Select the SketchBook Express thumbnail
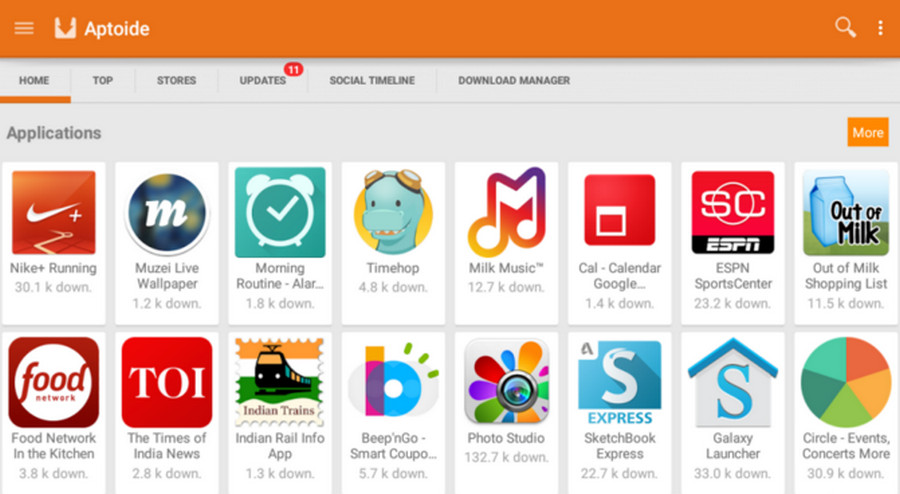The height and width of the screenshot is (494, 900). coord(620,382)
